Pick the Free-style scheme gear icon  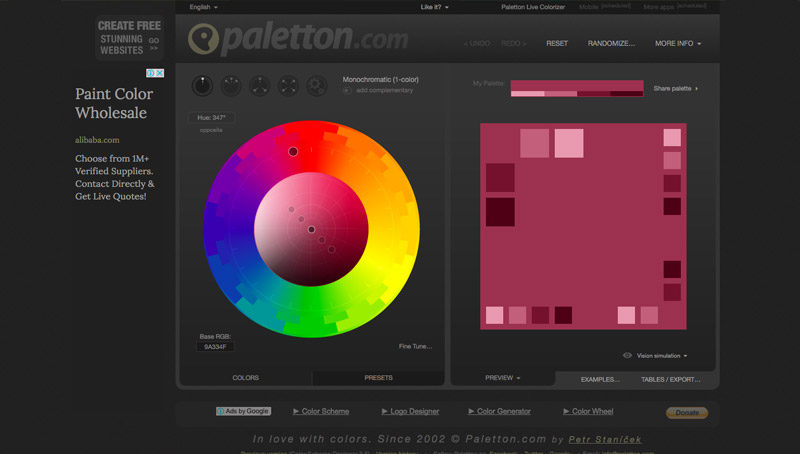click(x=317, y=86)
